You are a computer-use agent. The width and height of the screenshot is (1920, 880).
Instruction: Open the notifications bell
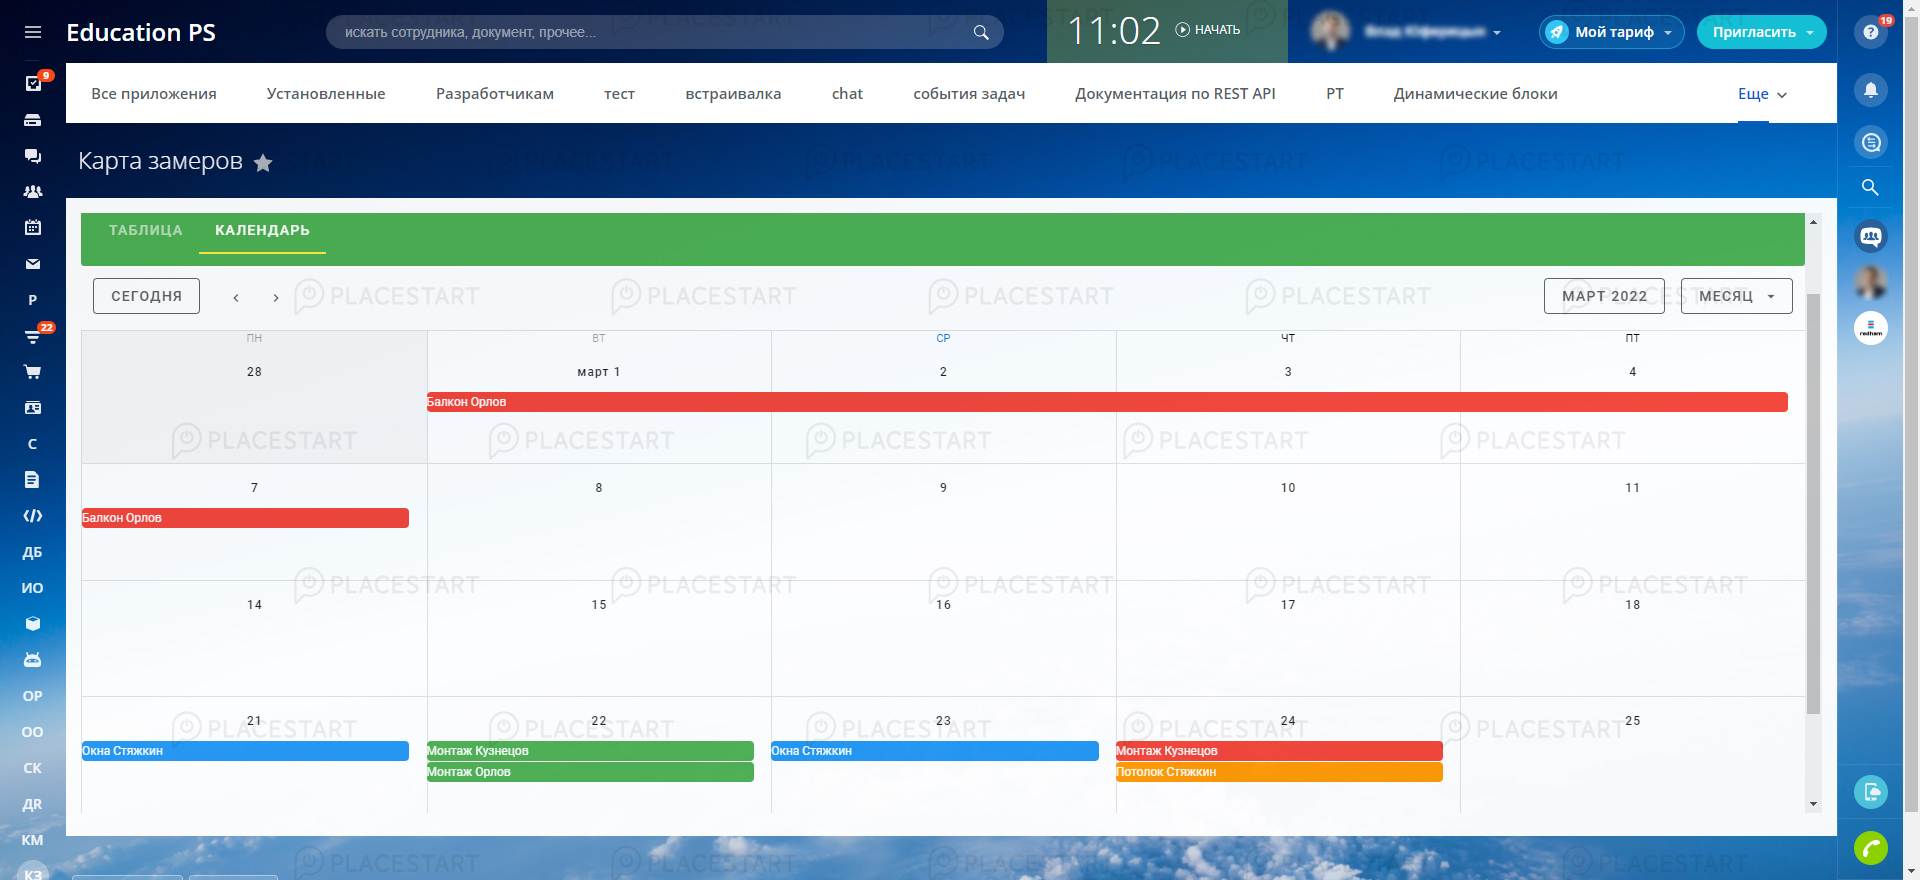(1871, 90)
